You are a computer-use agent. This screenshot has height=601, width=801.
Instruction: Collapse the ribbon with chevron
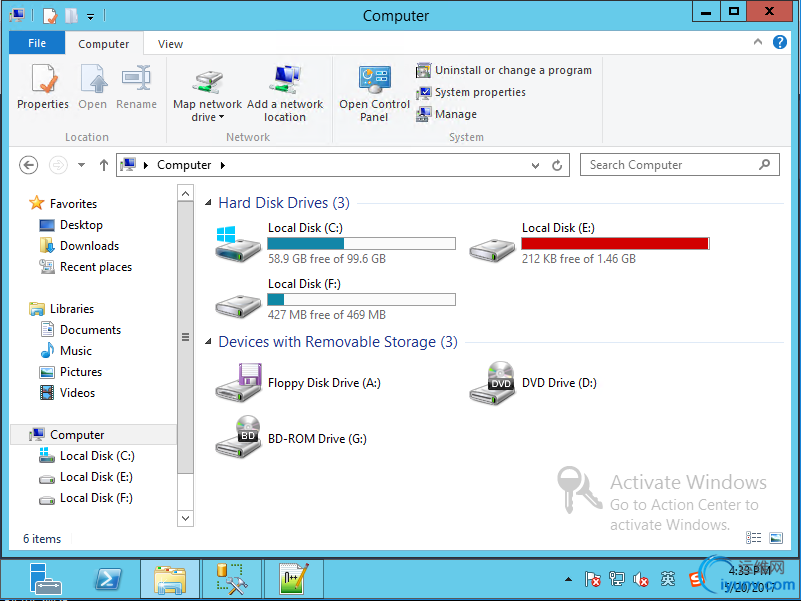pyautogui.click(x=758, y=42)
